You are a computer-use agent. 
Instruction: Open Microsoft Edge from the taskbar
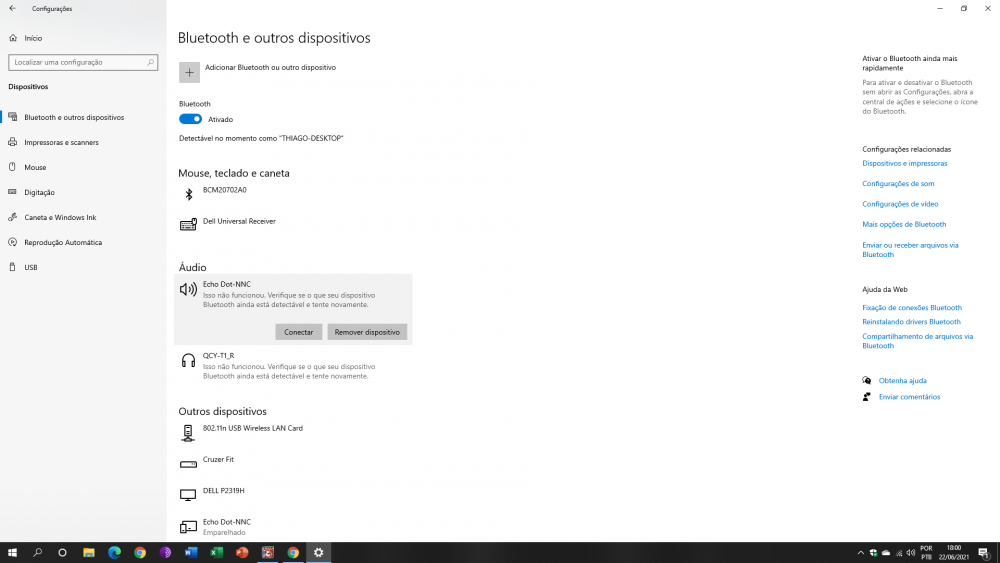point(114,552)
